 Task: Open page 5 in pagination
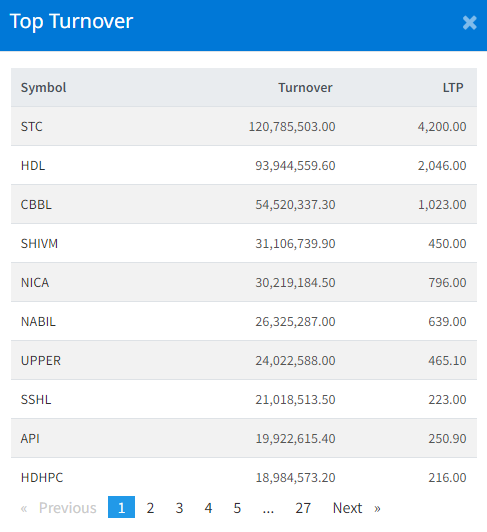tap(237, 508)
